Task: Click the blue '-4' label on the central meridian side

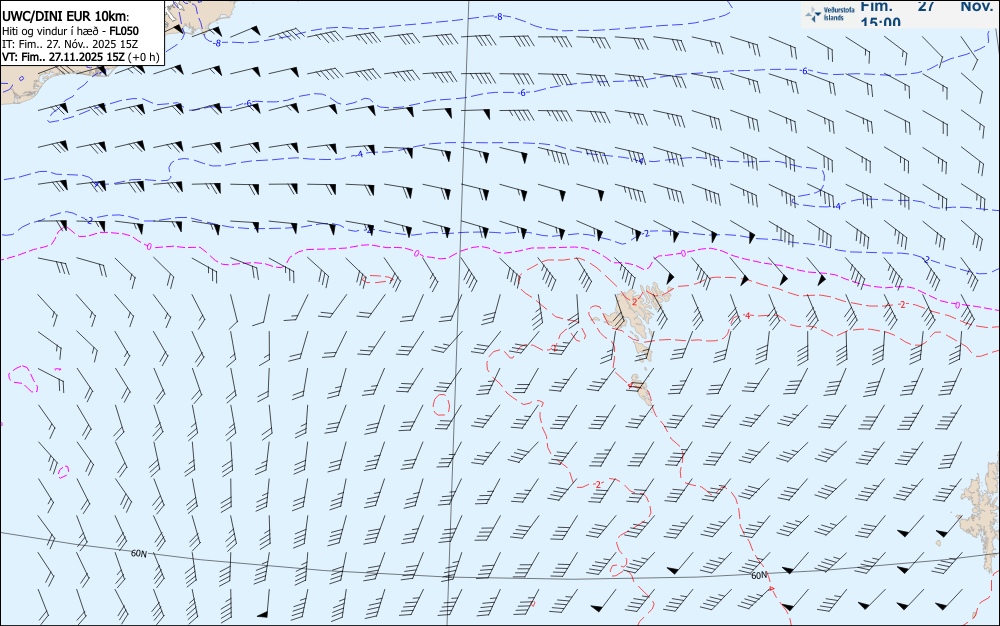Action: 360,154
